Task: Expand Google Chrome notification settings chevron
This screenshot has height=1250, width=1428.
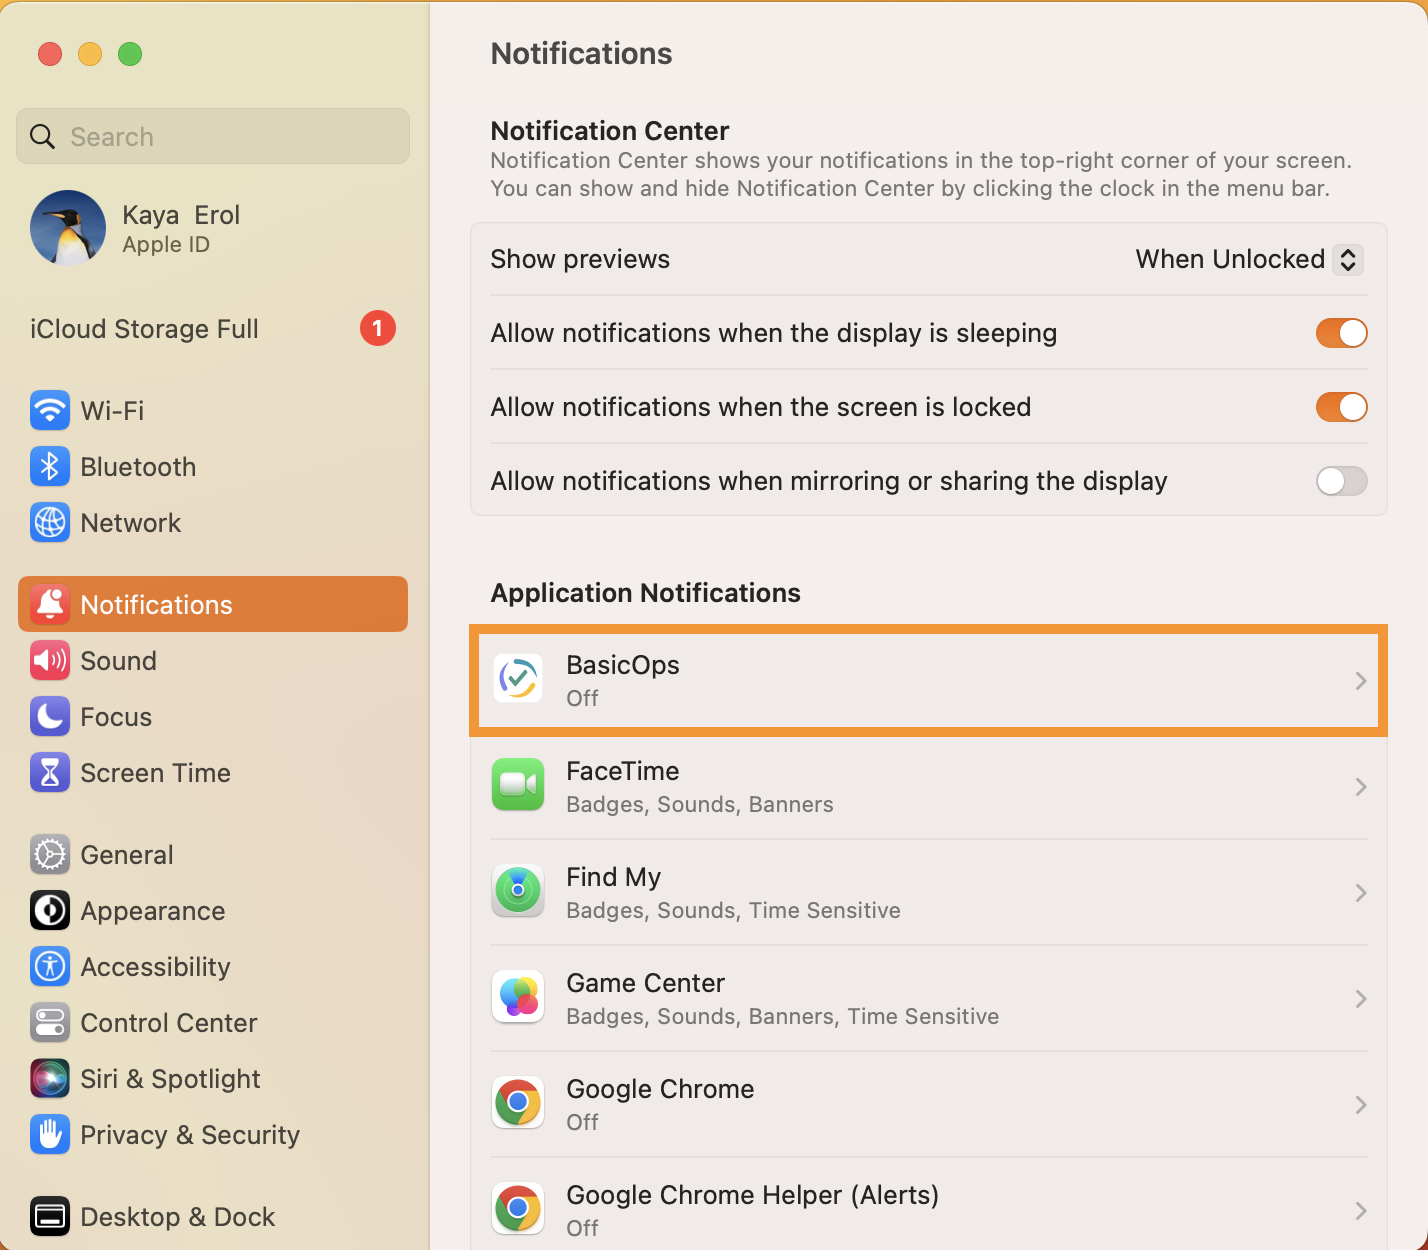Action: point(1361,1105)
